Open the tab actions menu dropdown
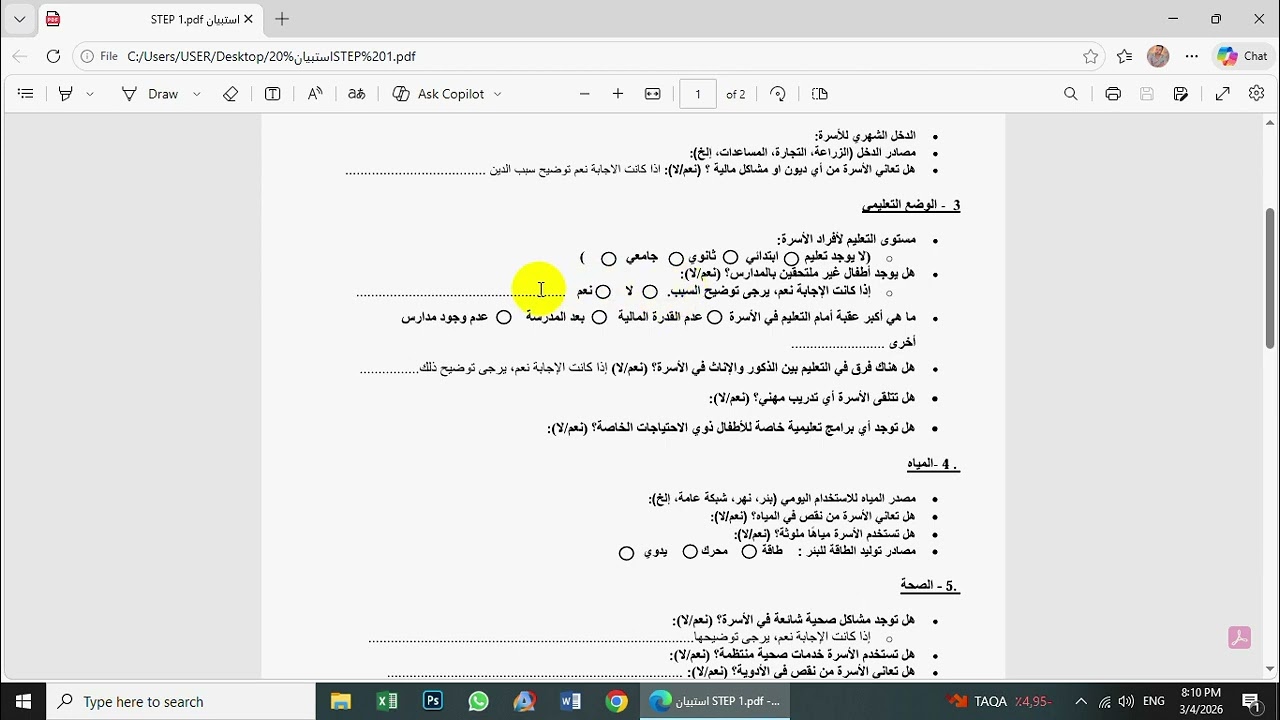1280x720 pixels. [x=19, y=19]
